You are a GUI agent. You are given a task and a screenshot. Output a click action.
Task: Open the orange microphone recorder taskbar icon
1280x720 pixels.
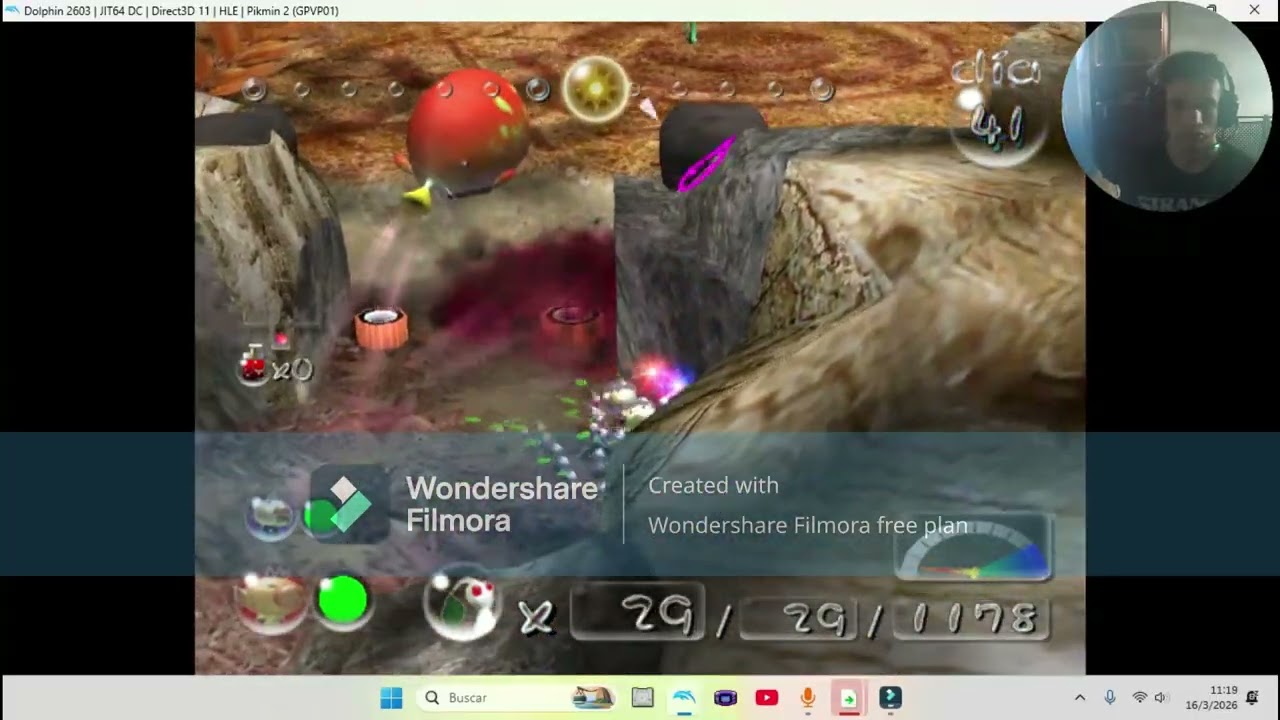coord(808,697)
